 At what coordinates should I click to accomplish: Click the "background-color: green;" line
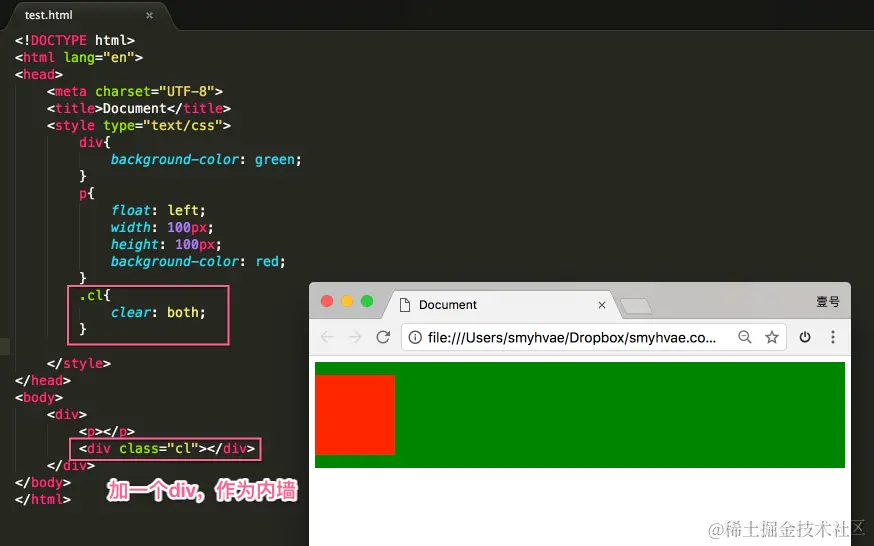[206, 159]
